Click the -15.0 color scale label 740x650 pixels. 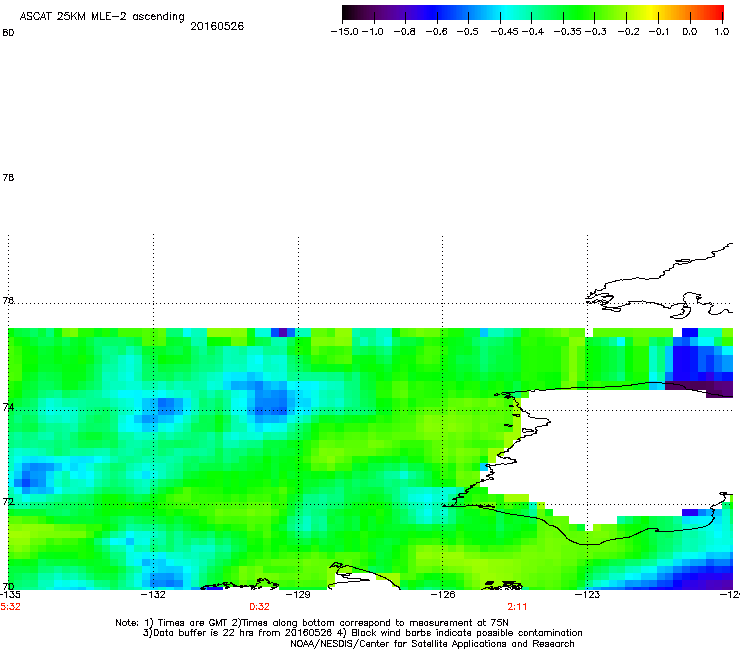click(x=345, y=32)
